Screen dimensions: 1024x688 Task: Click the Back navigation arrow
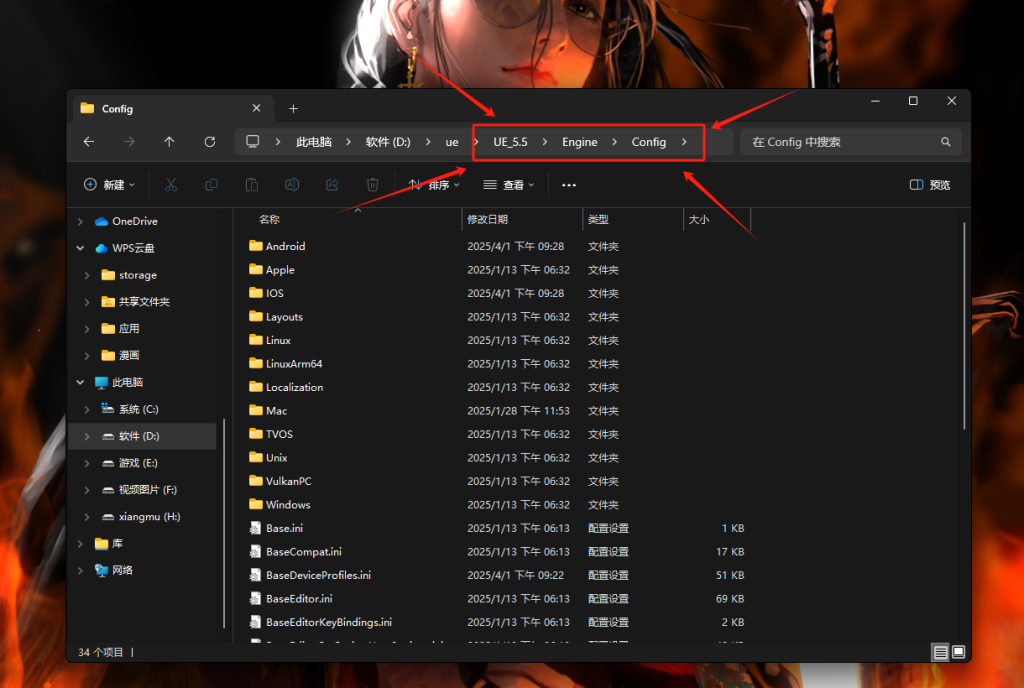89,142
